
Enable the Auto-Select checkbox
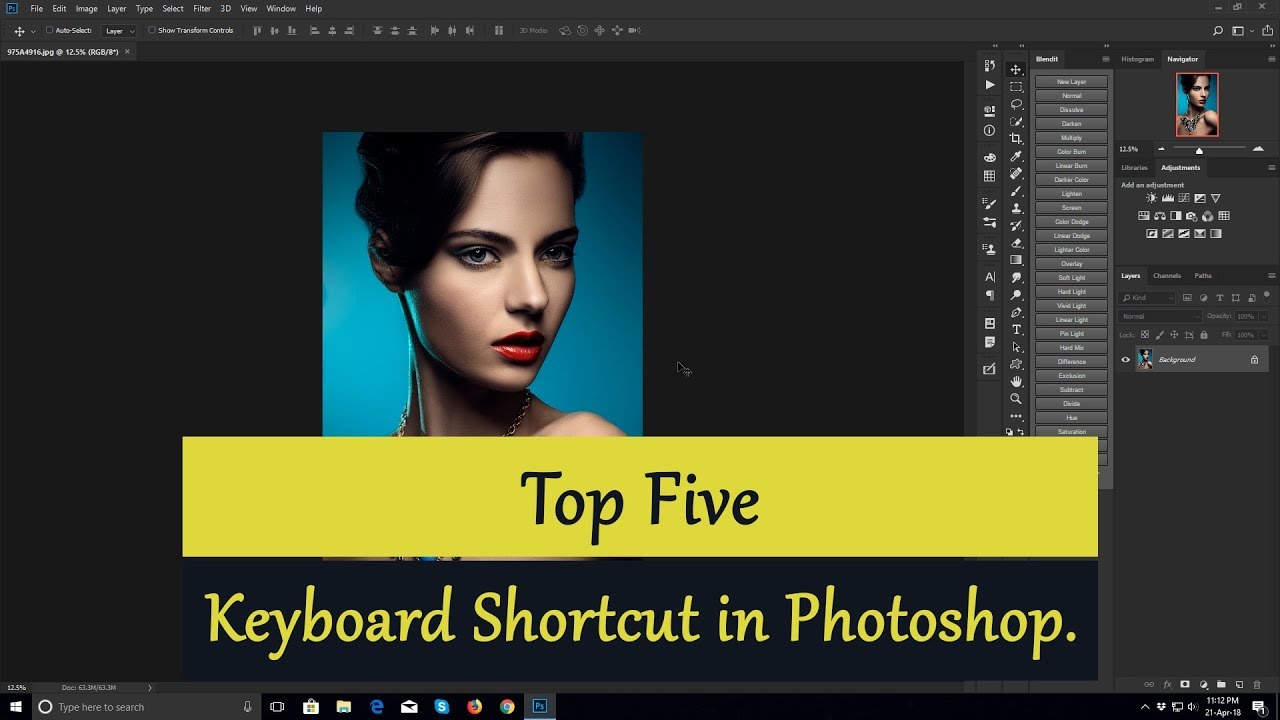[x=50, y=30]
